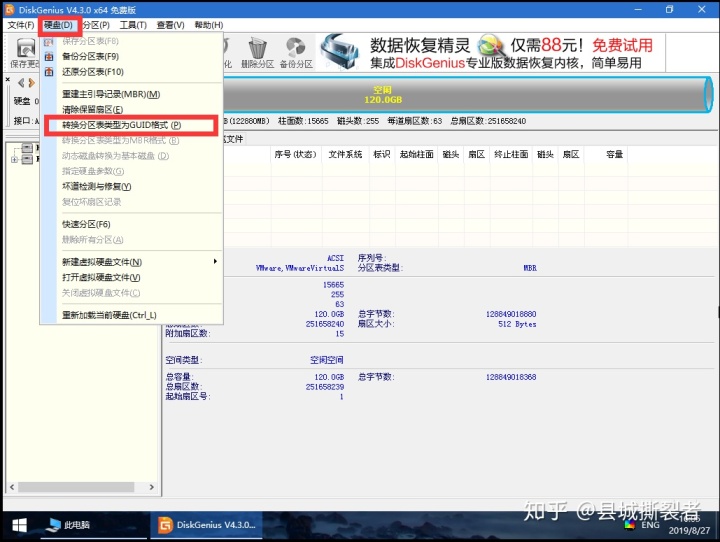Select 重新加载当前硬盘(Ctrl_L)
The image size is (720, 542).
[x=132, y=315]
